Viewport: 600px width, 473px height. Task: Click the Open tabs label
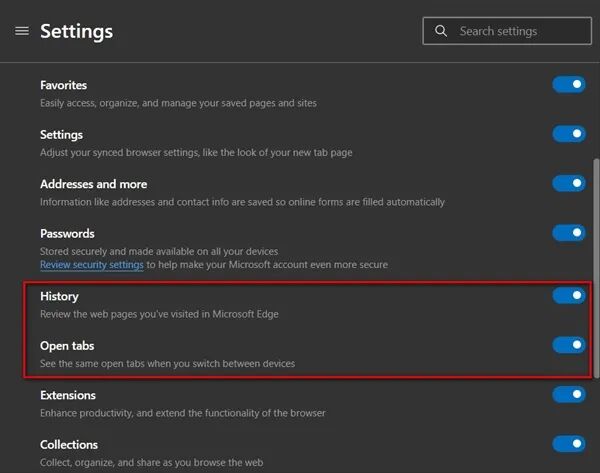67,345
